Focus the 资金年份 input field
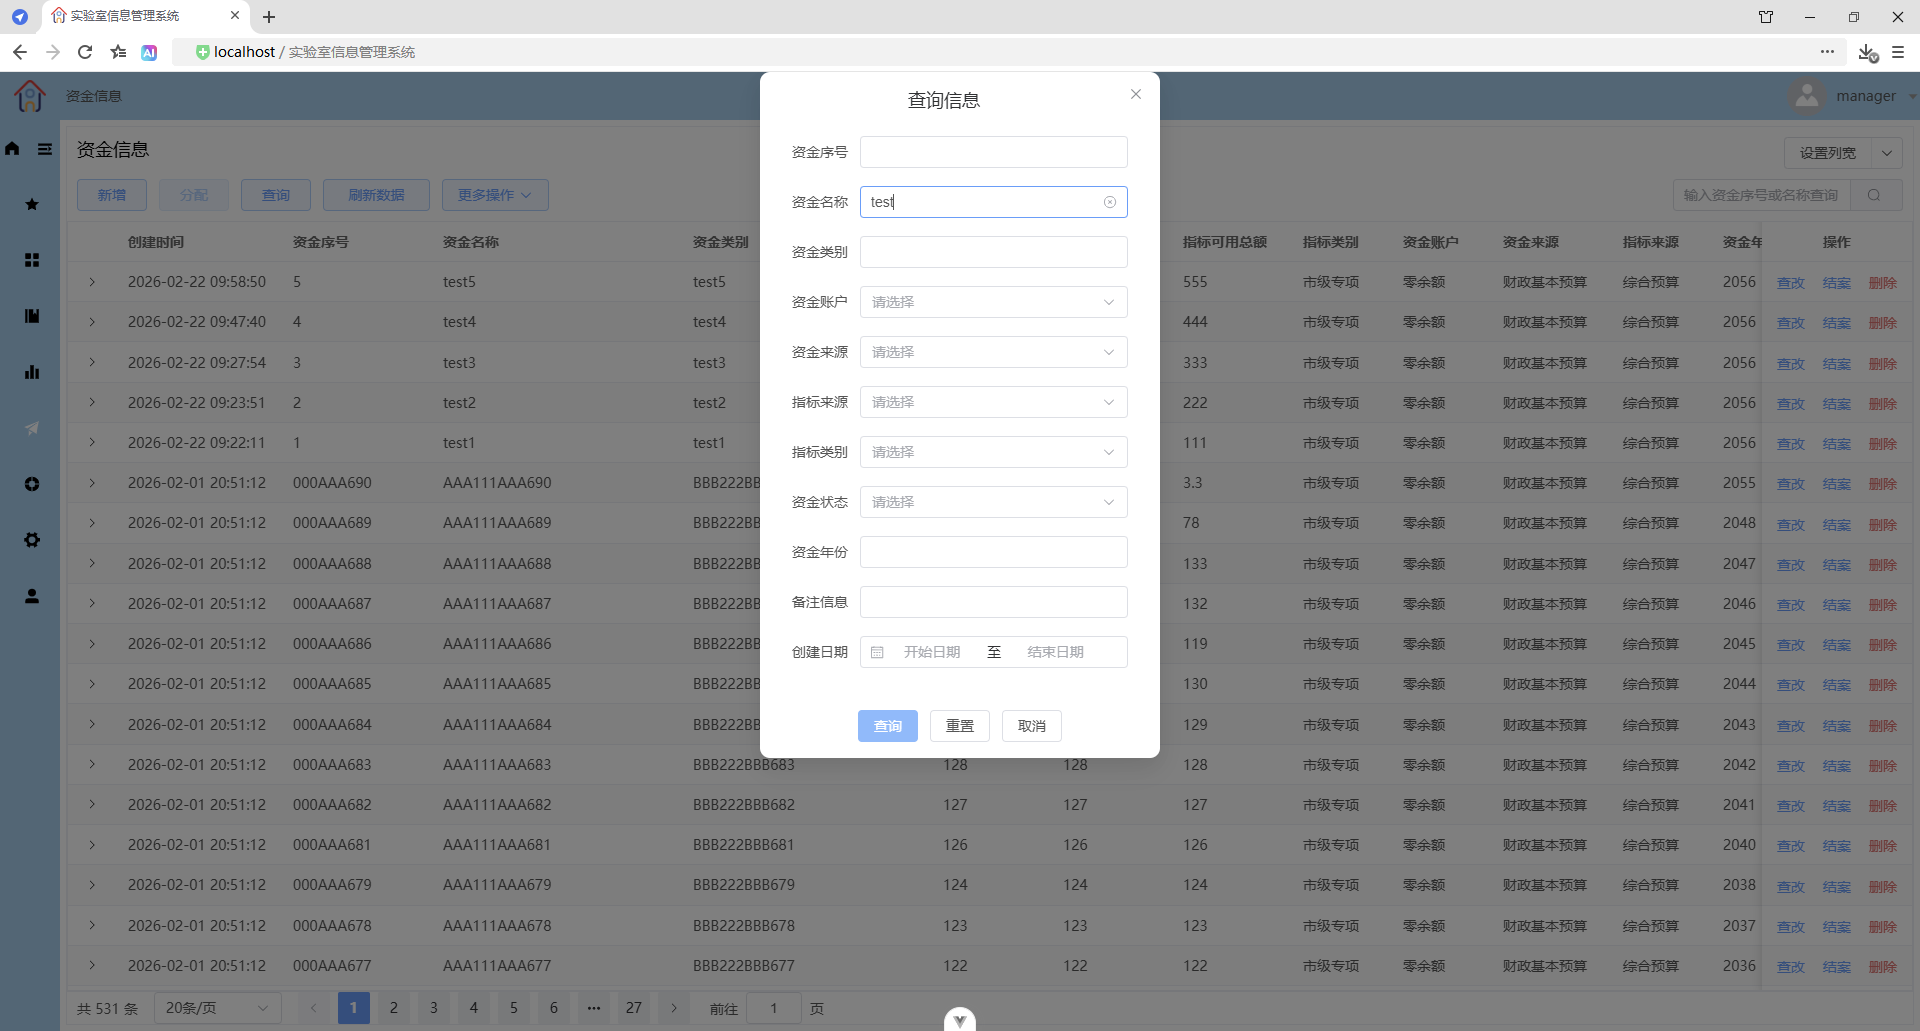 click(994, 552)
